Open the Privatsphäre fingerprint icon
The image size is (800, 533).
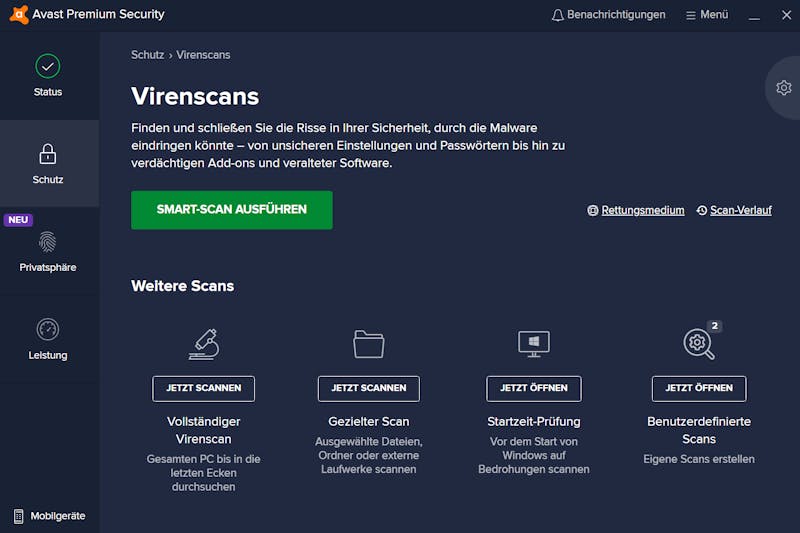coord(47,242)
